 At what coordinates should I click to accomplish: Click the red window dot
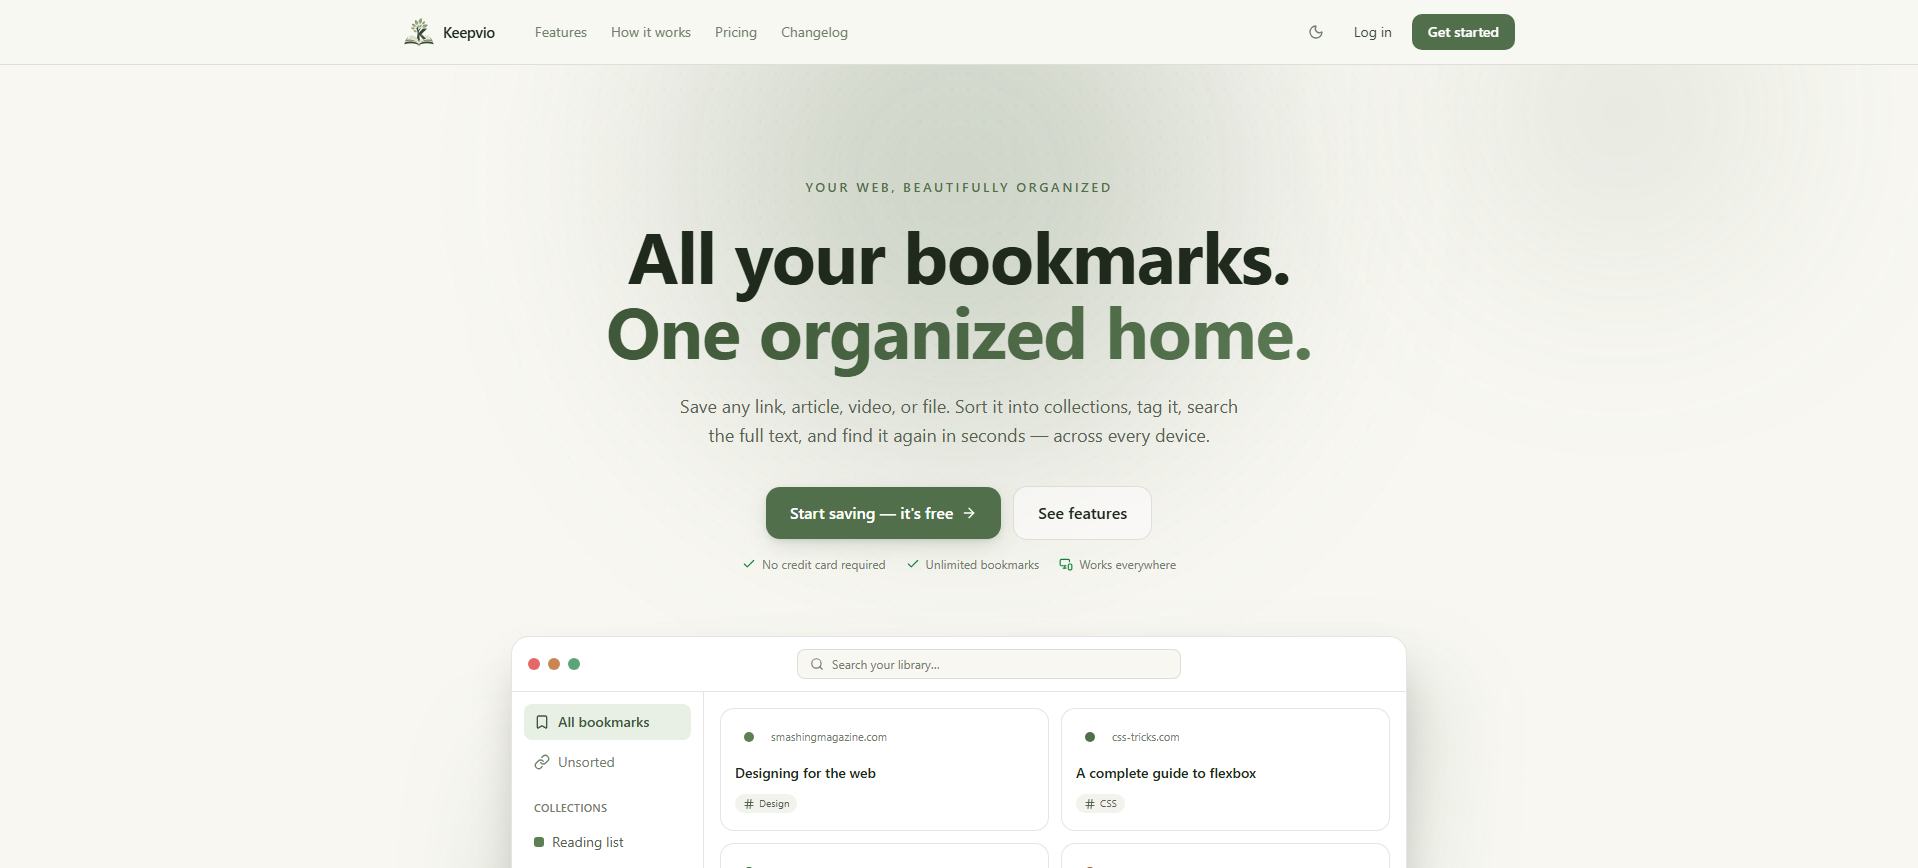(534, 664)
